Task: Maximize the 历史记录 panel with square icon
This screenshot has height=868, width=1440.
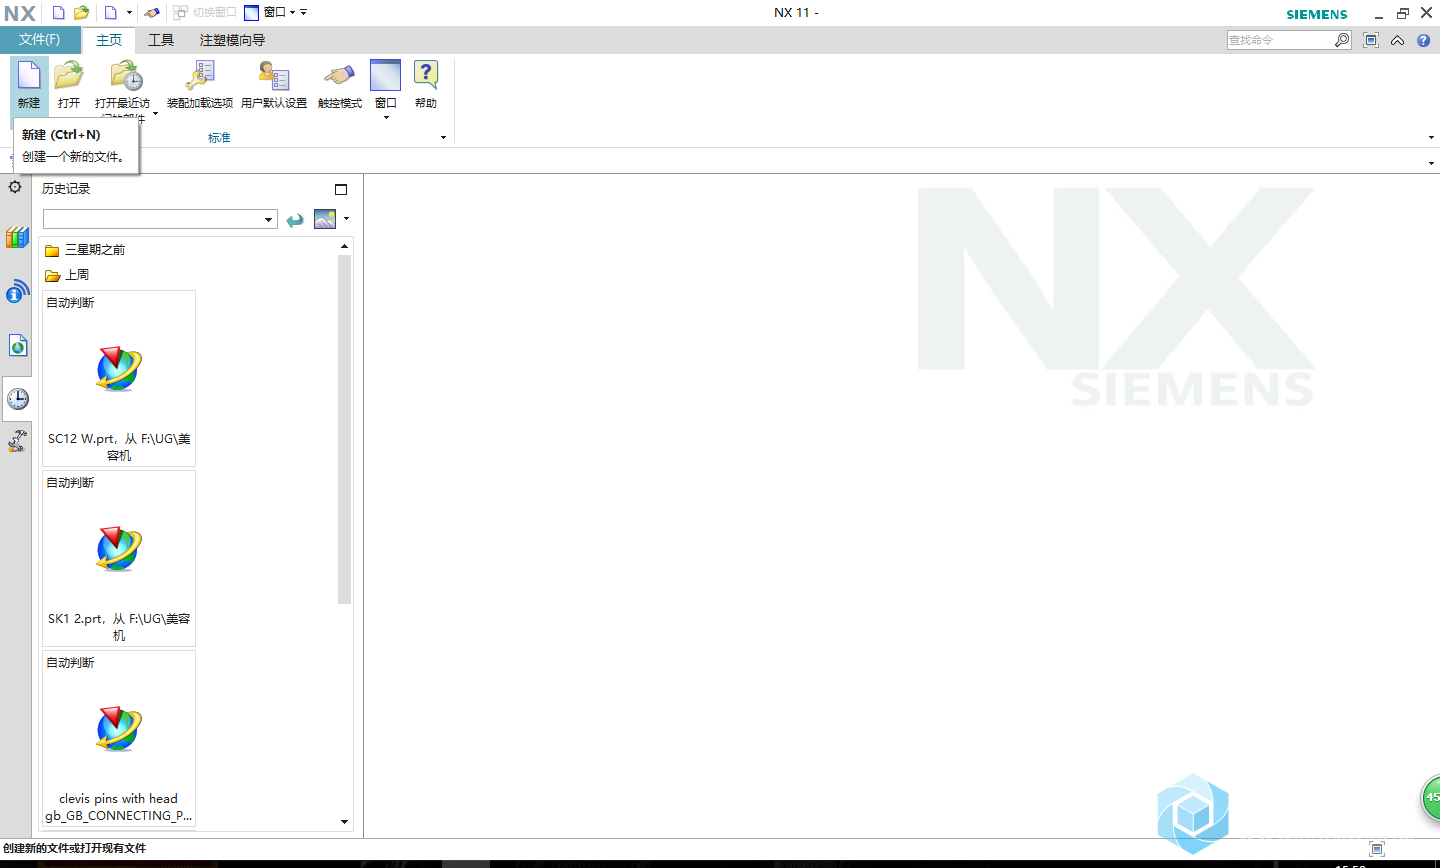Action: click(x=341, y=189)
